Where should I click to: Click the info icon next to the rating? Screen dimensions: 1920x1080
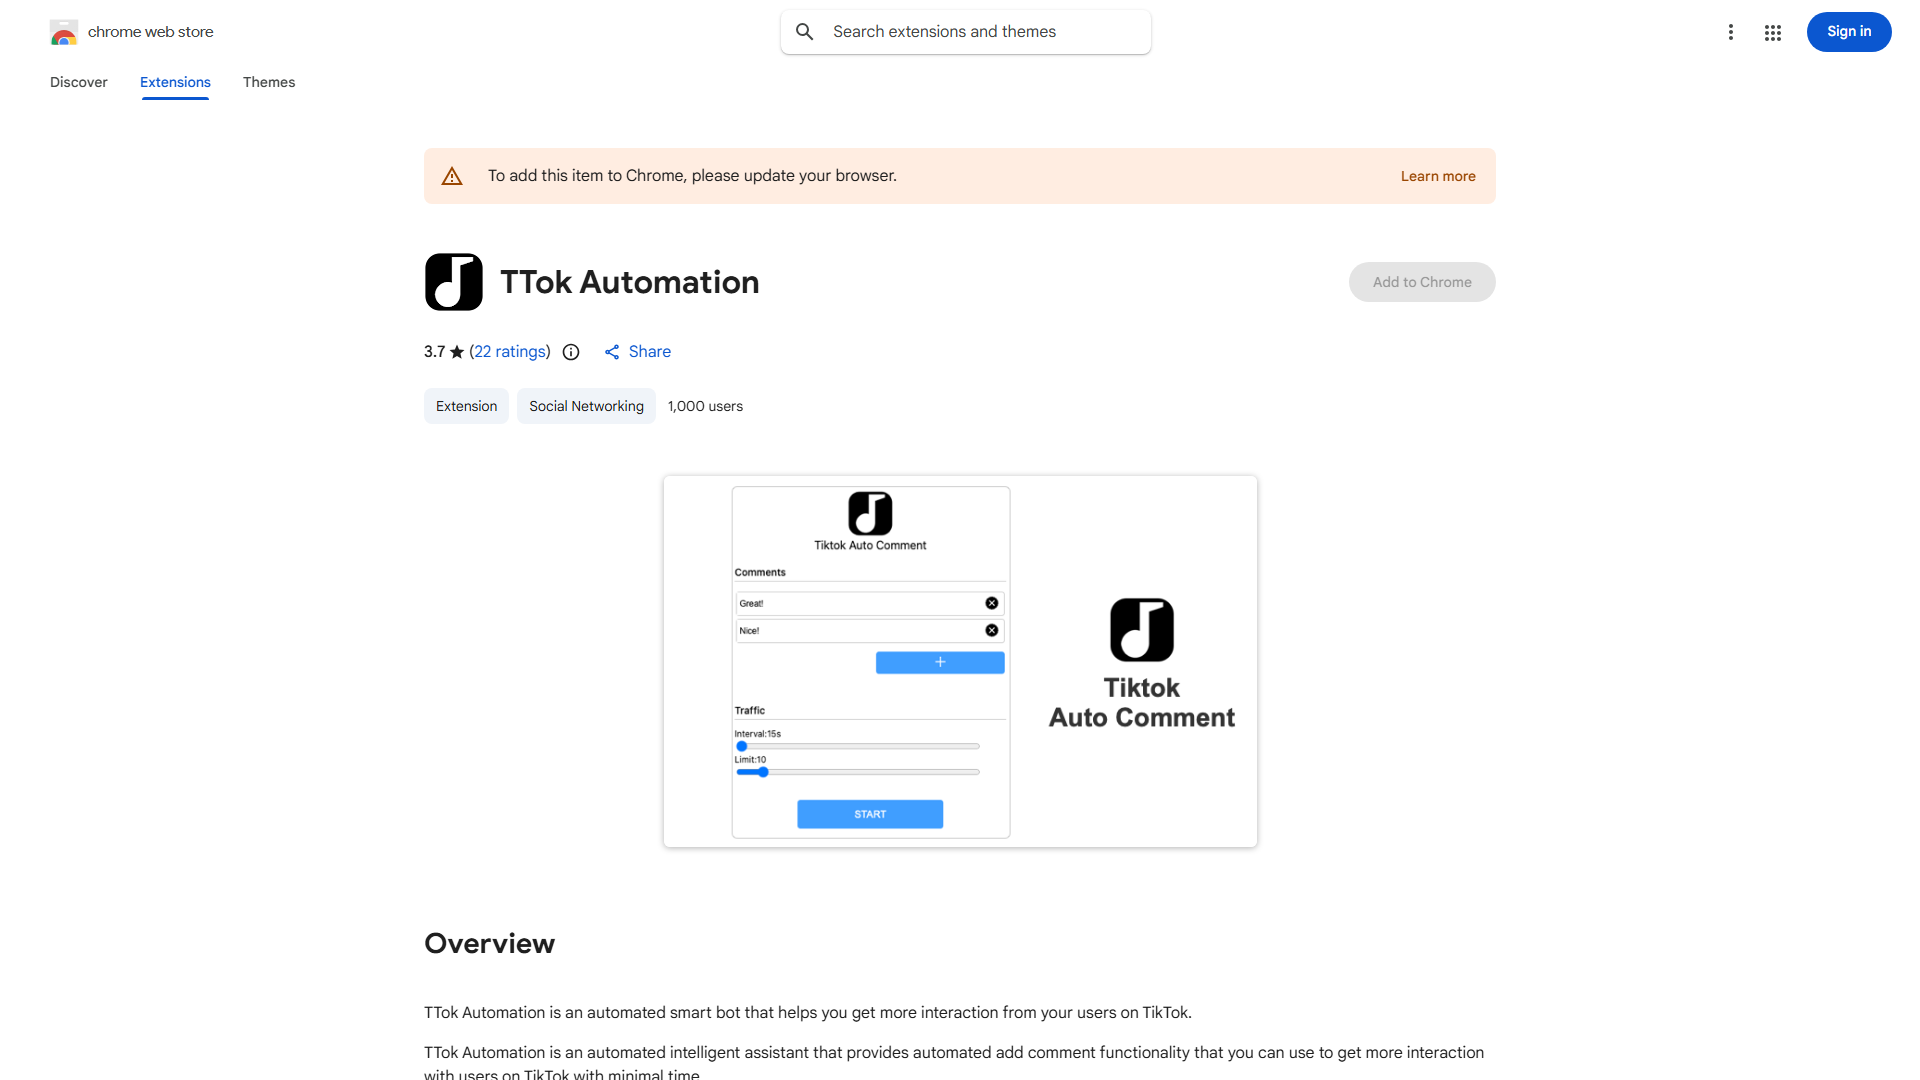click(x=570, y=352)
